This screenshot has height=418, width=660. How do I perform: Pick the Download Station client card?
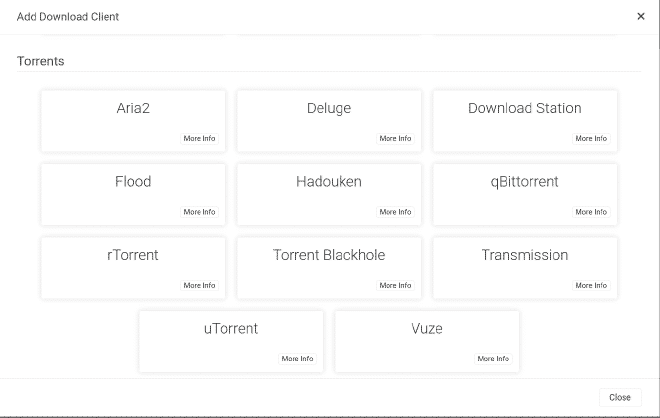pos(525,121)
